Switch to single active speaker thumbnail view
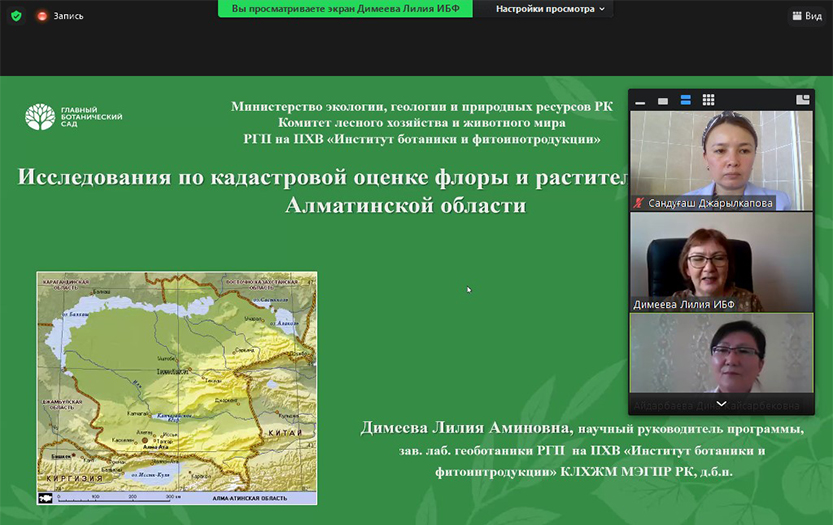 tap(662, 100)
